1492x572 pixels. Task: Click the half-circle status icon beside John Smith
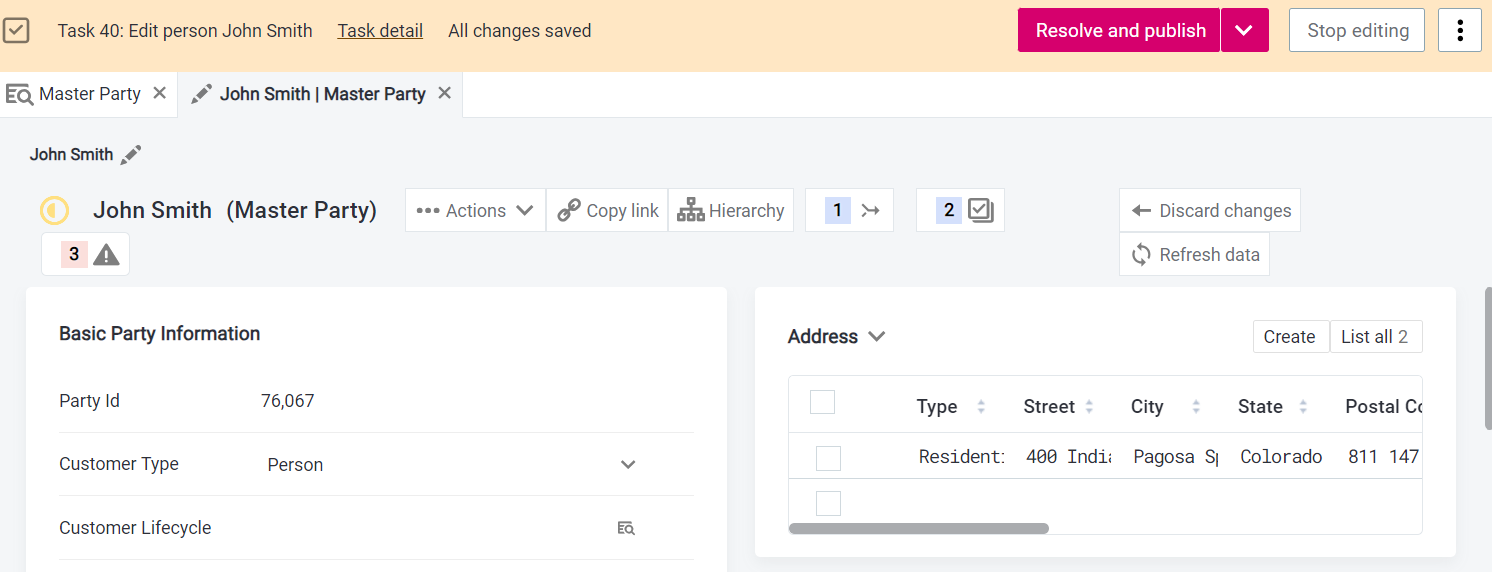(54, 211)
